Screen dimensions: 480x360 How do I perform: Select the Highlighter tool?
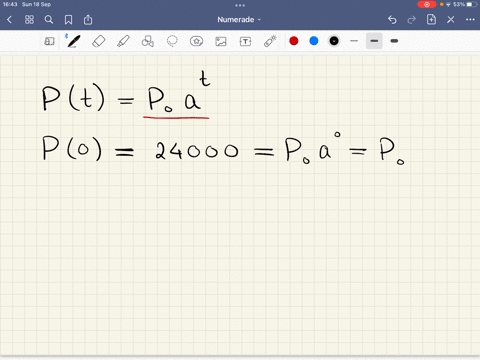tap(123, 41)
